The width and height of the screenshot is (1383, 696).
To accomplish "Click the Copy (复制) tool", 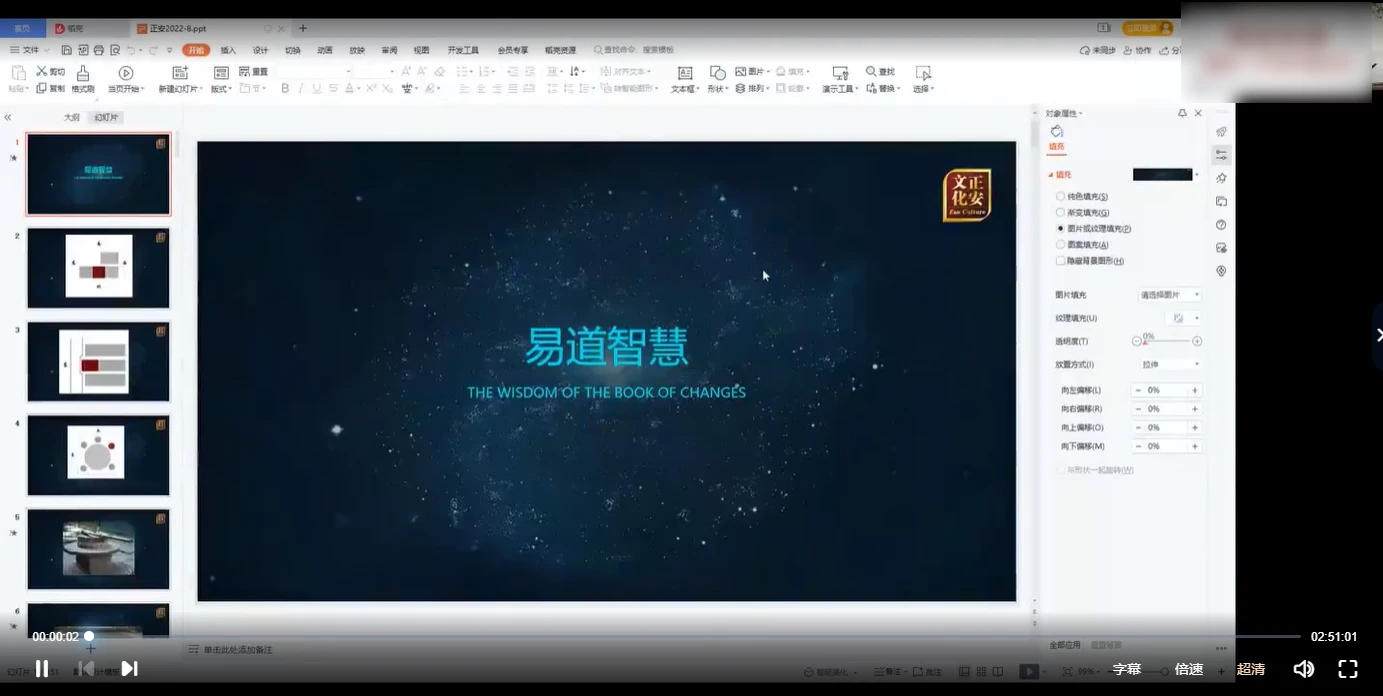I will [x=50, y=88].
